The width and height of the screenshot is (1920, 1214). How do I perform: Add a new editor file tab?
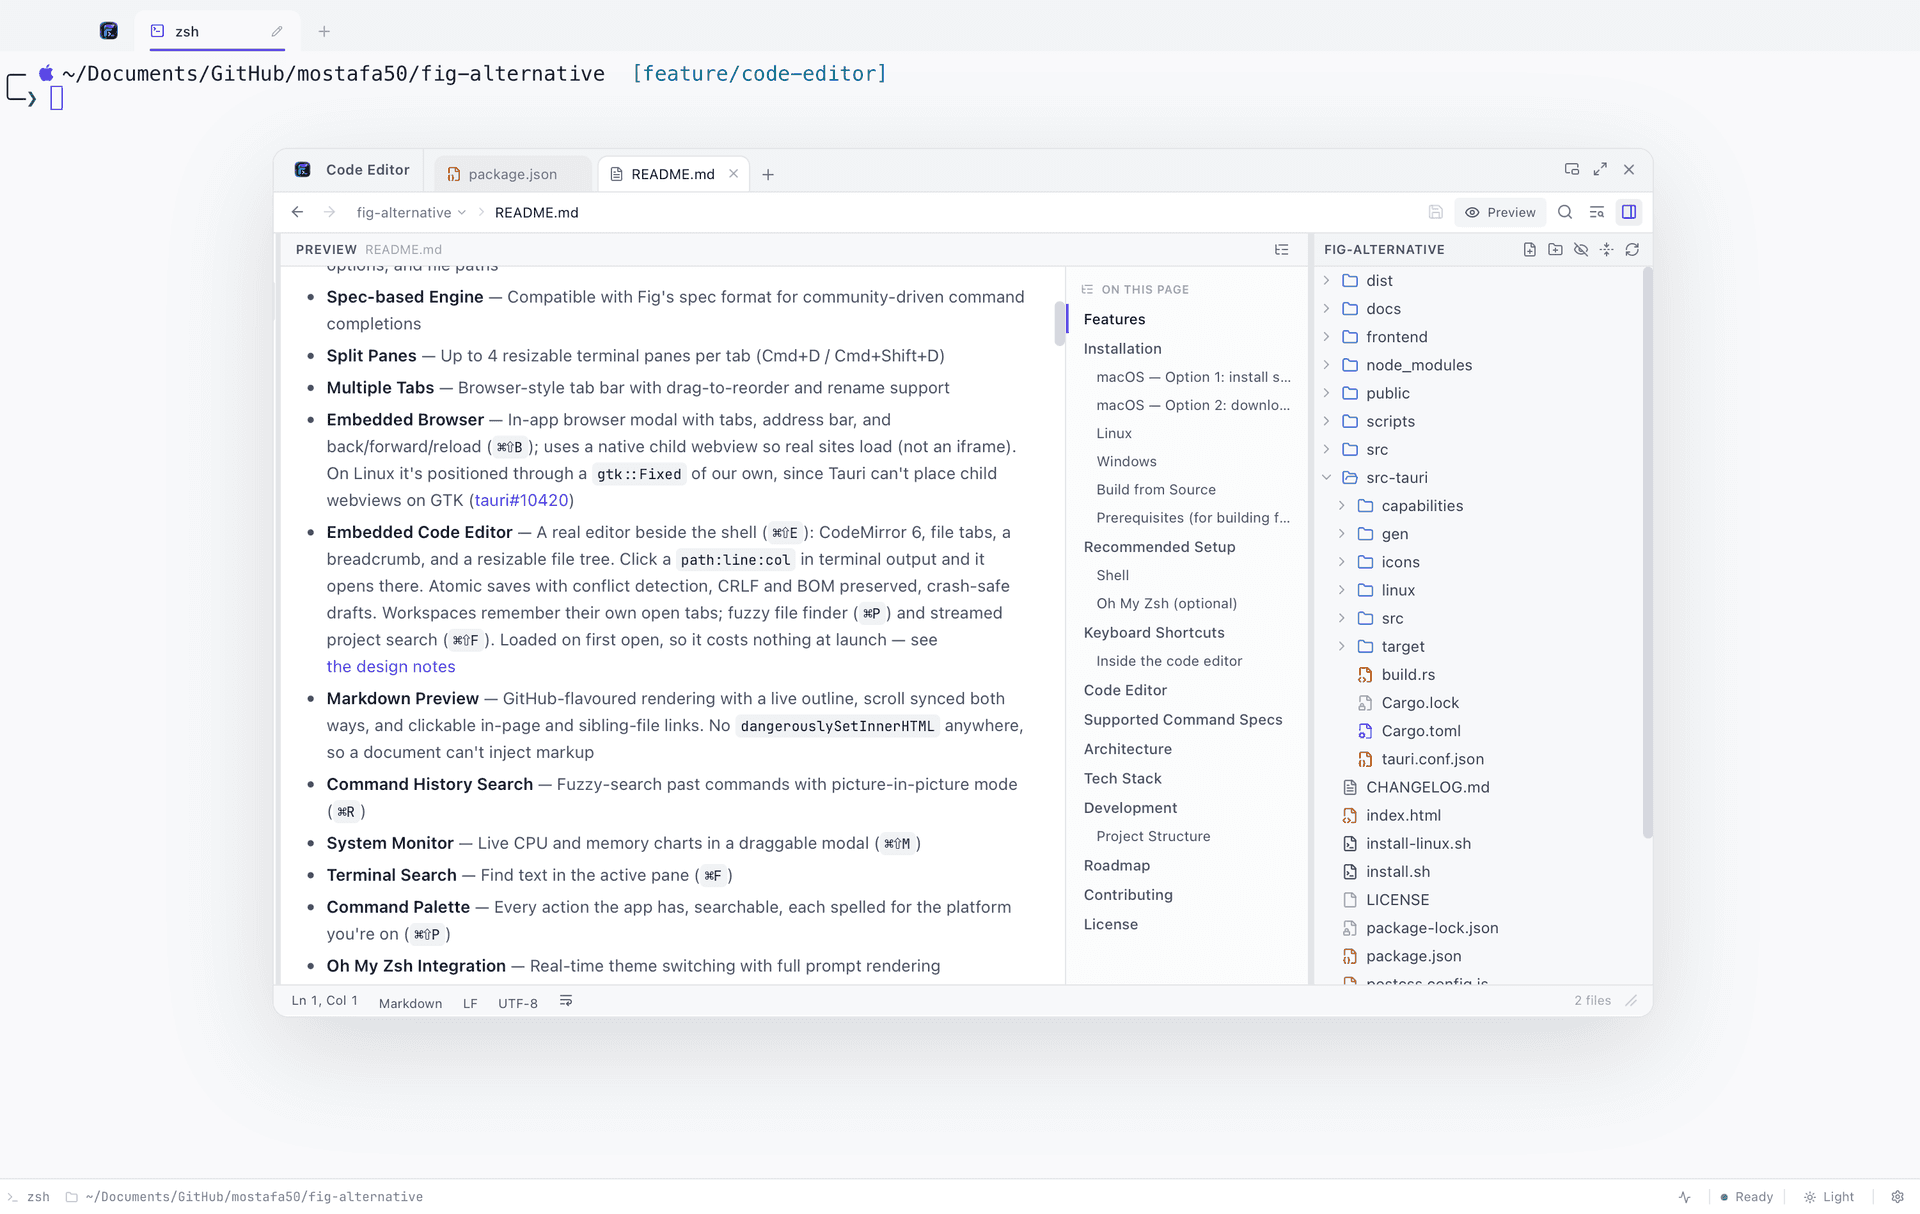click(768, 175)
